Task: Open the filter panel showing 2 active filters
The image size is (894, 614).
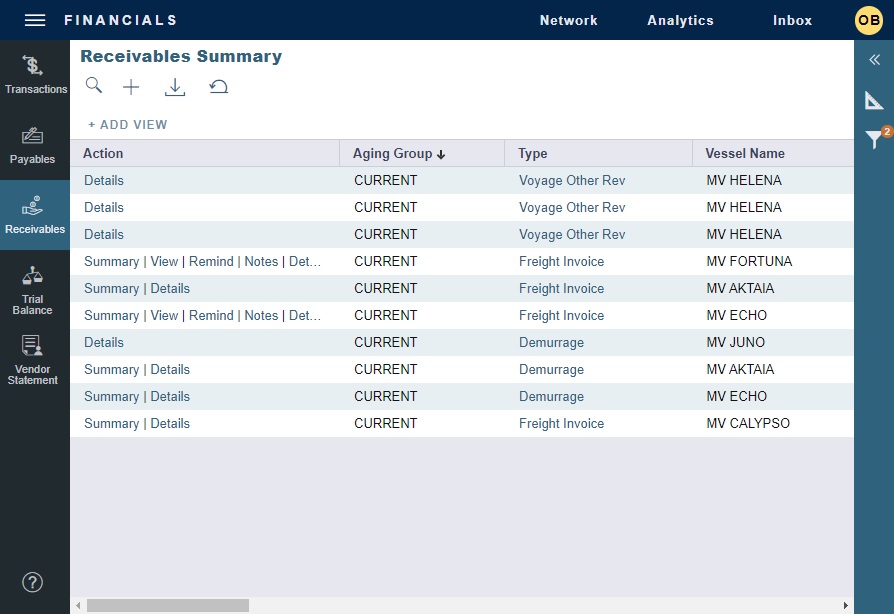Action: 875,140
